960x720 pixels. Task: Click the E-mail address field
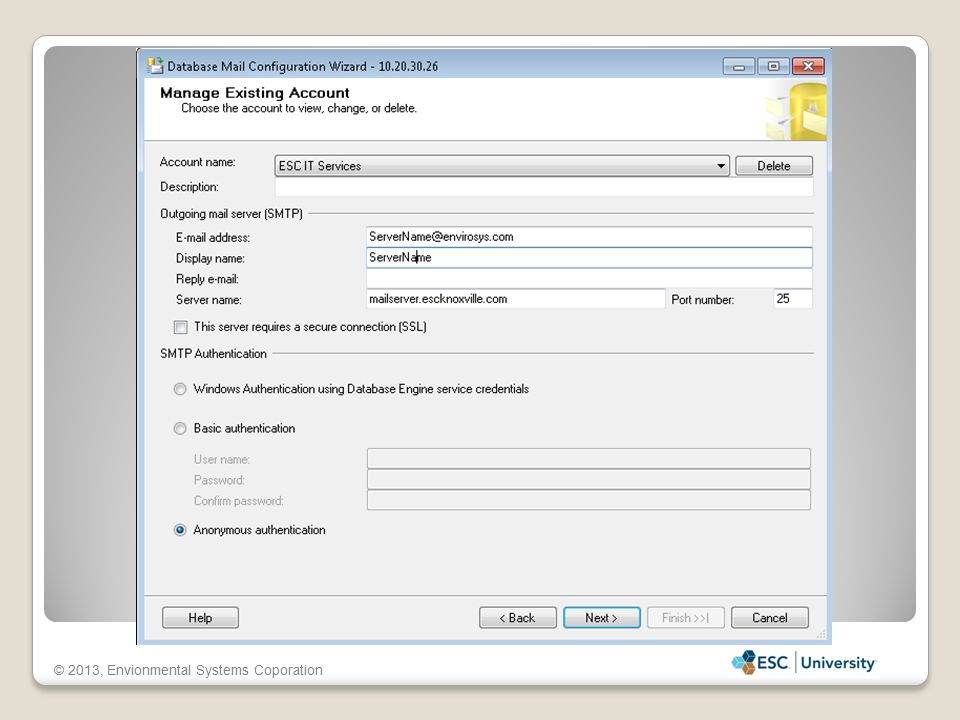tap(589, 237)
